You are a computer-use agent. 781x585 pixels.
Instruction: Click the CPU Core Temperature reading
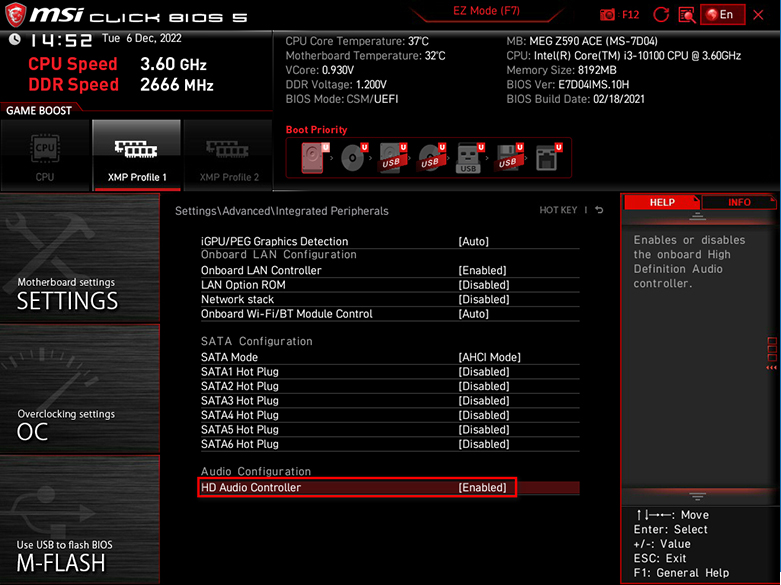click(x=357, y=41)
